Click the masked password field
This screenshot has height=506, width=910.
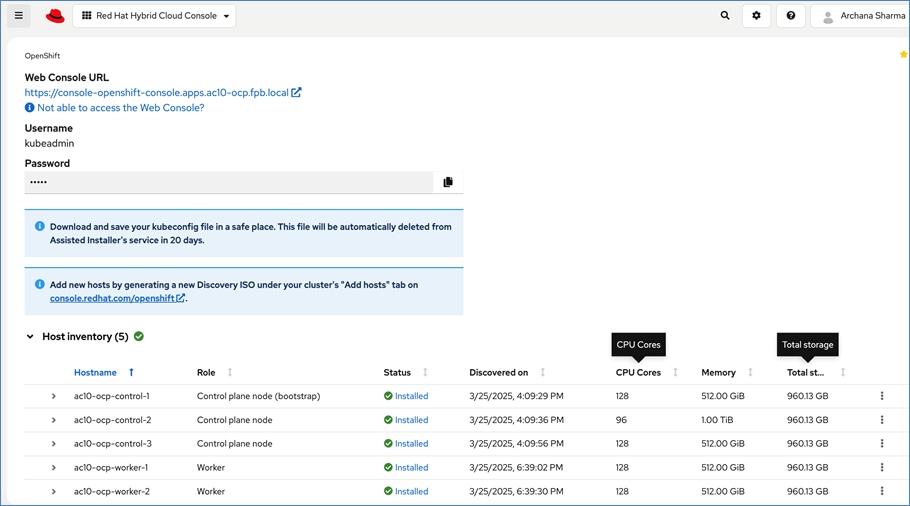tap(229, 182)
